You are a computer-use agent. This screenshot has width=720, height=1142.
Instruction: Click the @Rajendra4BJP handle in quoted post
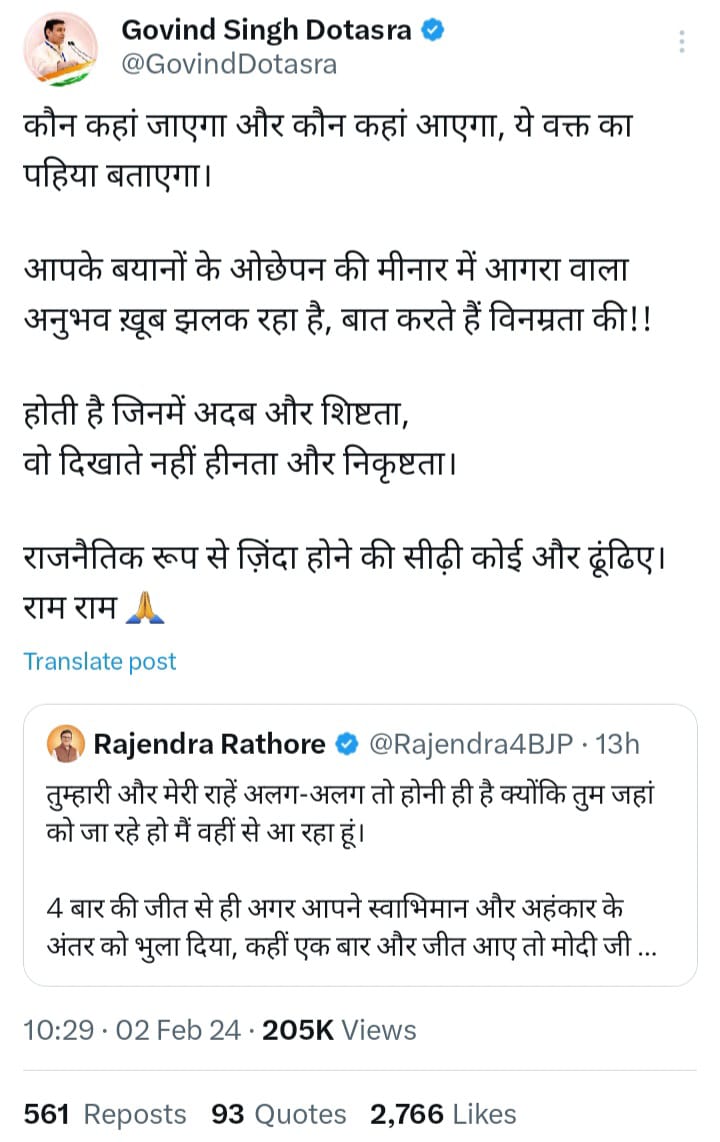coord(466,743)
